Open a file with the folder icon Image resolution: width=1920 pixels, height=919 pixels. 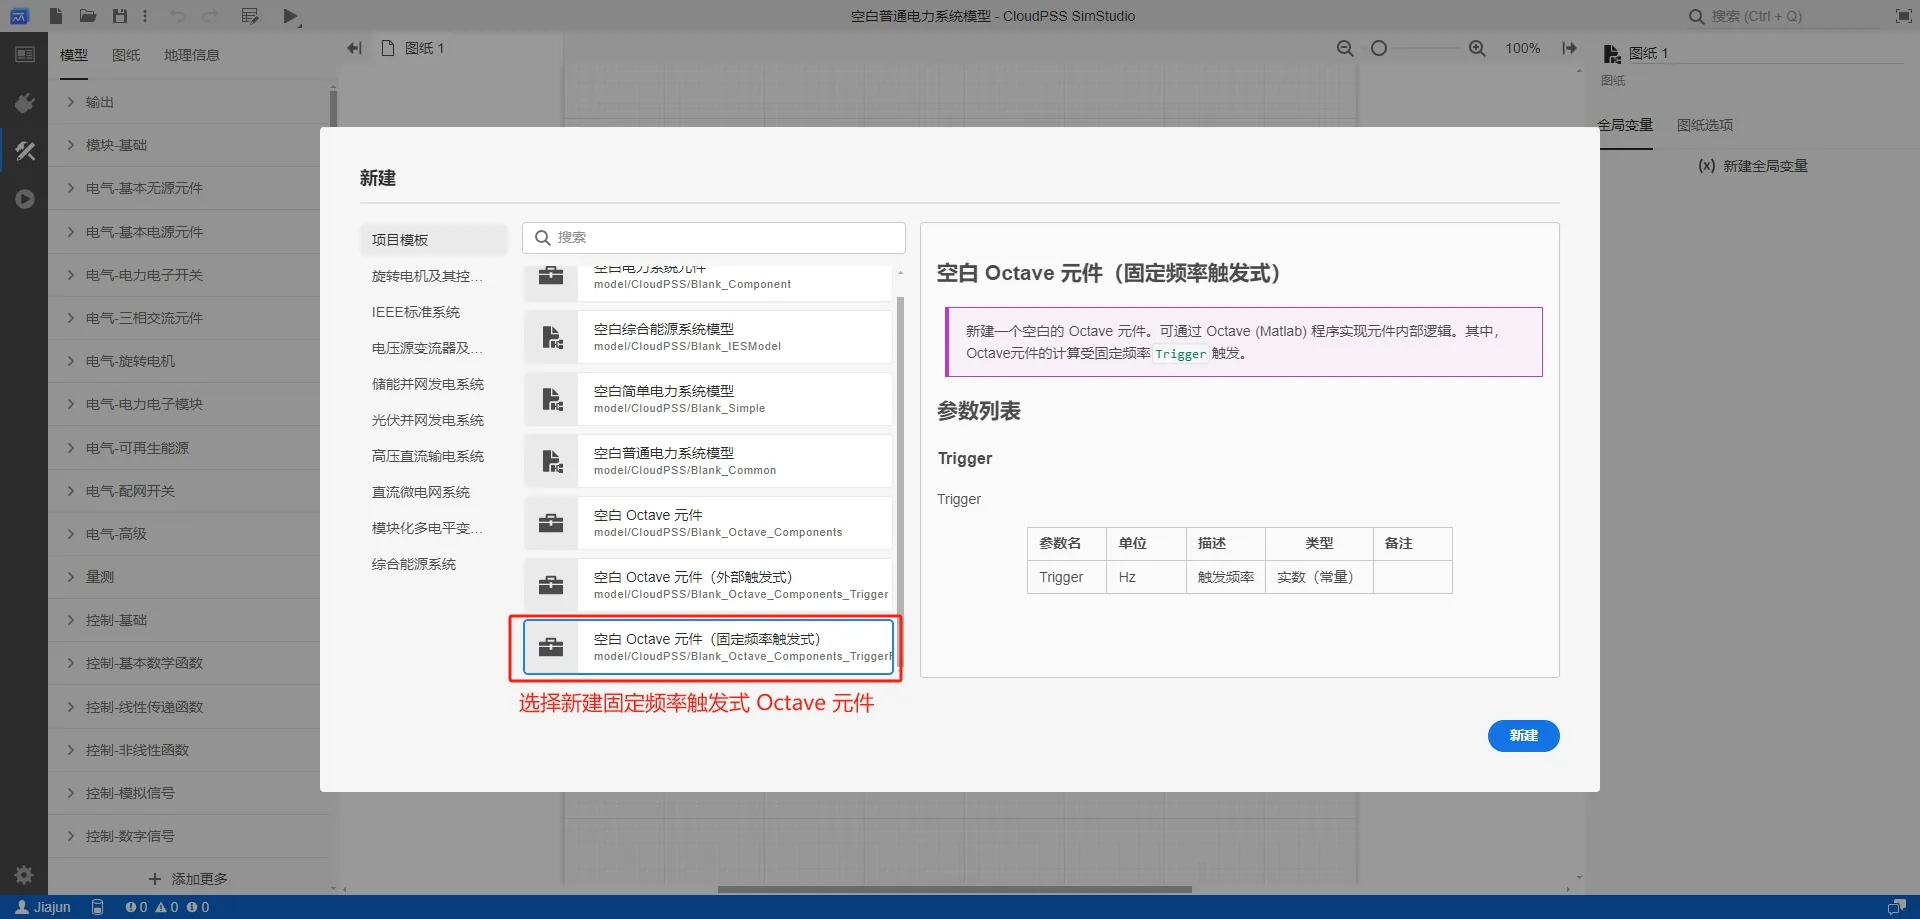pos(88,15)
